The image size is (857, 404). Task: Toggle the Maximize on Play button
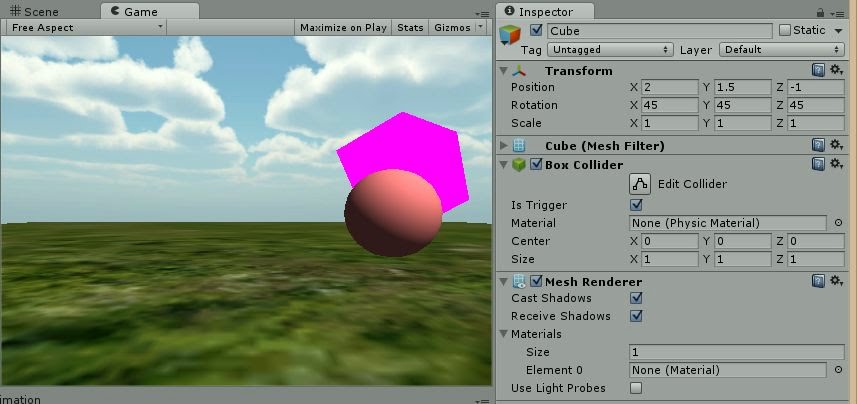(x=343, y=27)
